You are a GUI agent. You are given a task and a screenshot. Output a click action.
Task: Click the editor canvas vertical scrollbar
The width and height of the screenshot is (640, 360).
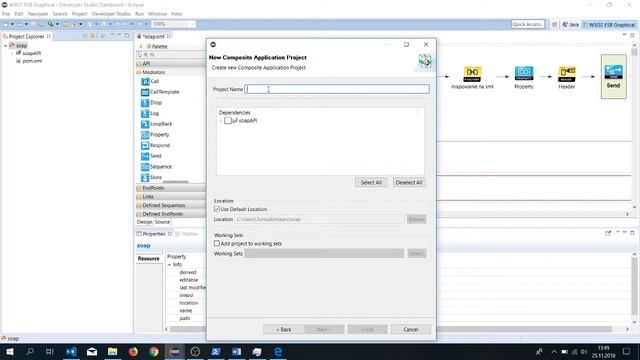pyautogui.click(x=634, y=127)
